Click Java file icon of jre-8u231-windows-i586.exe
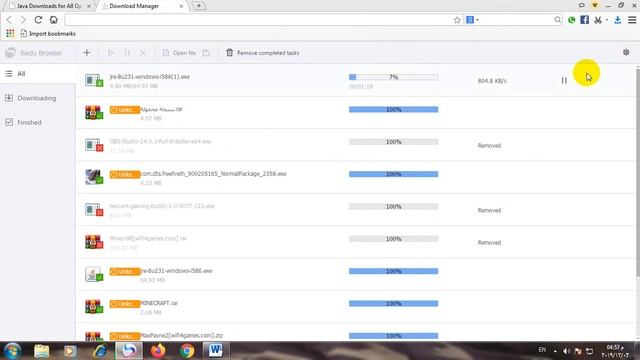Image resolution: width=640 pixels, height=360 pixels. point(94,274)
